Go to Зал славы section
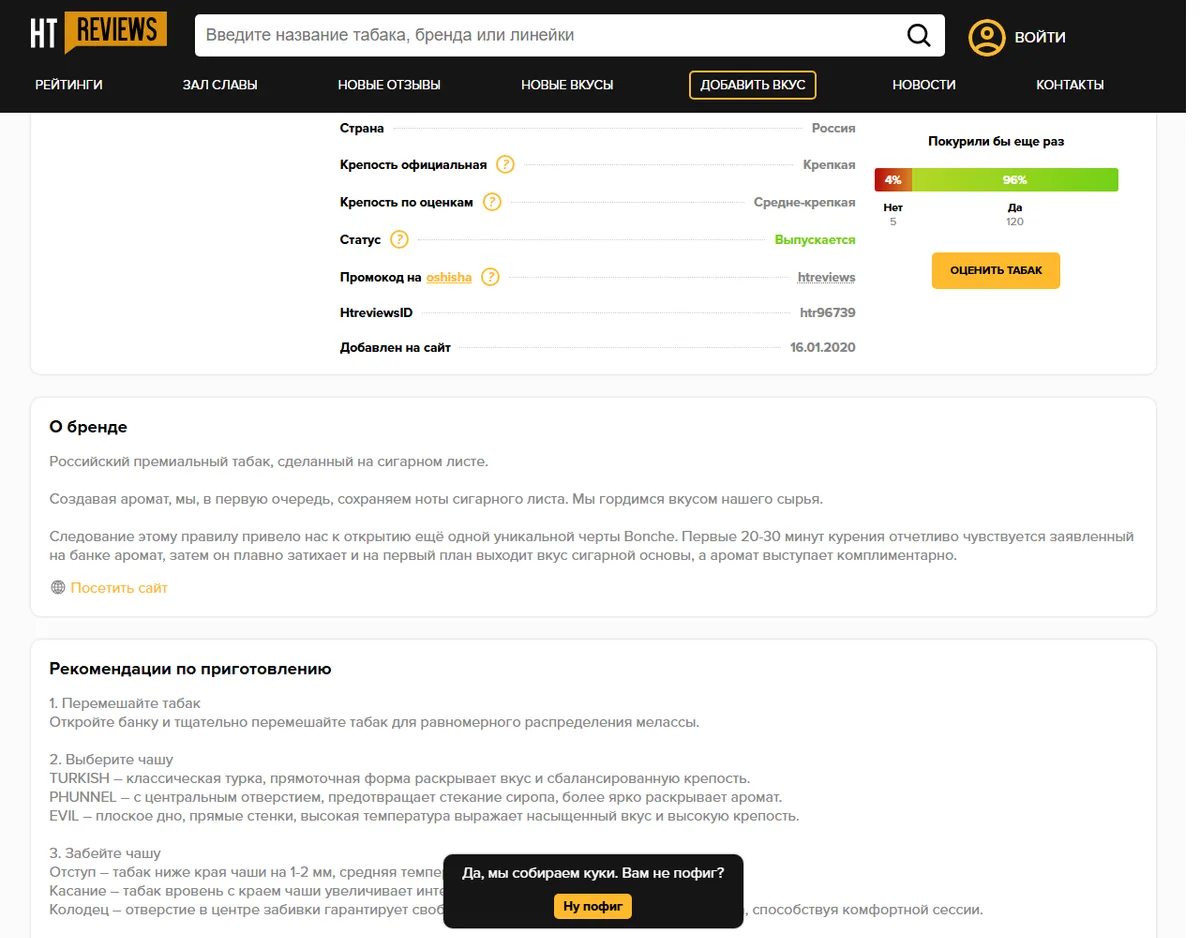This screenshot has height=938, width=1200. [x=220, y=85]
